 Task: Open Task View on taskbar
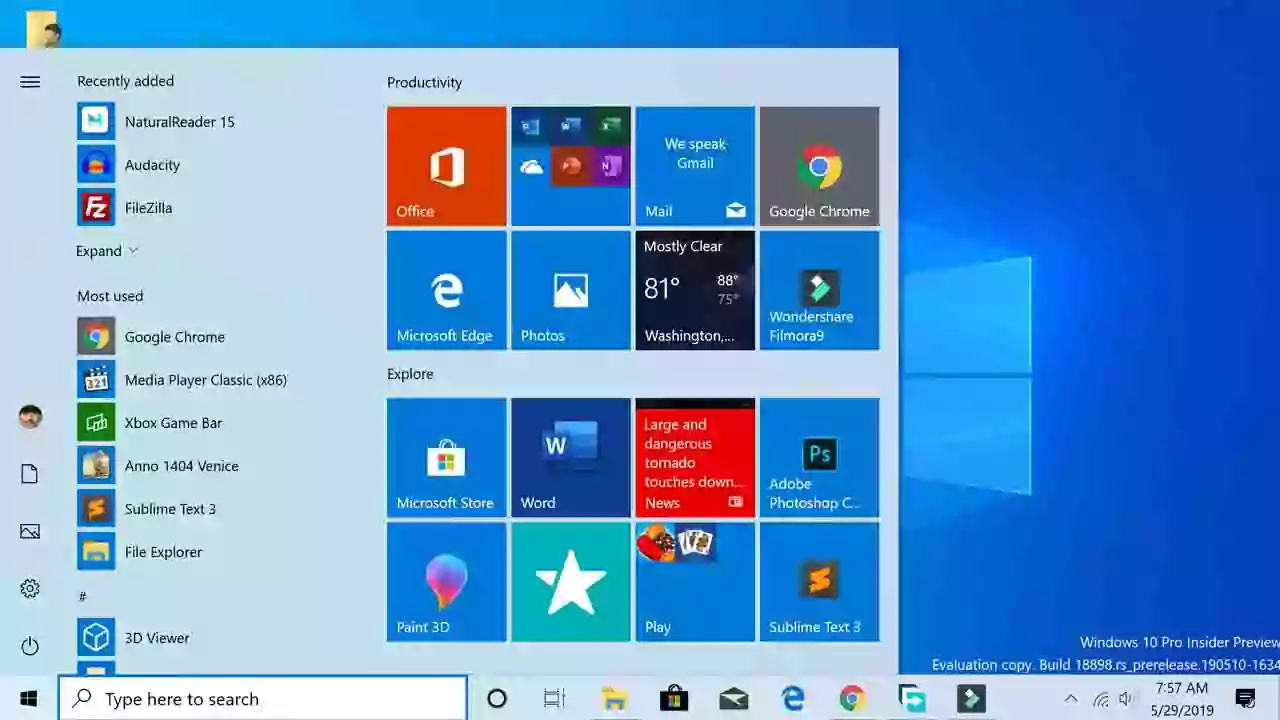[x=554, y=699]
